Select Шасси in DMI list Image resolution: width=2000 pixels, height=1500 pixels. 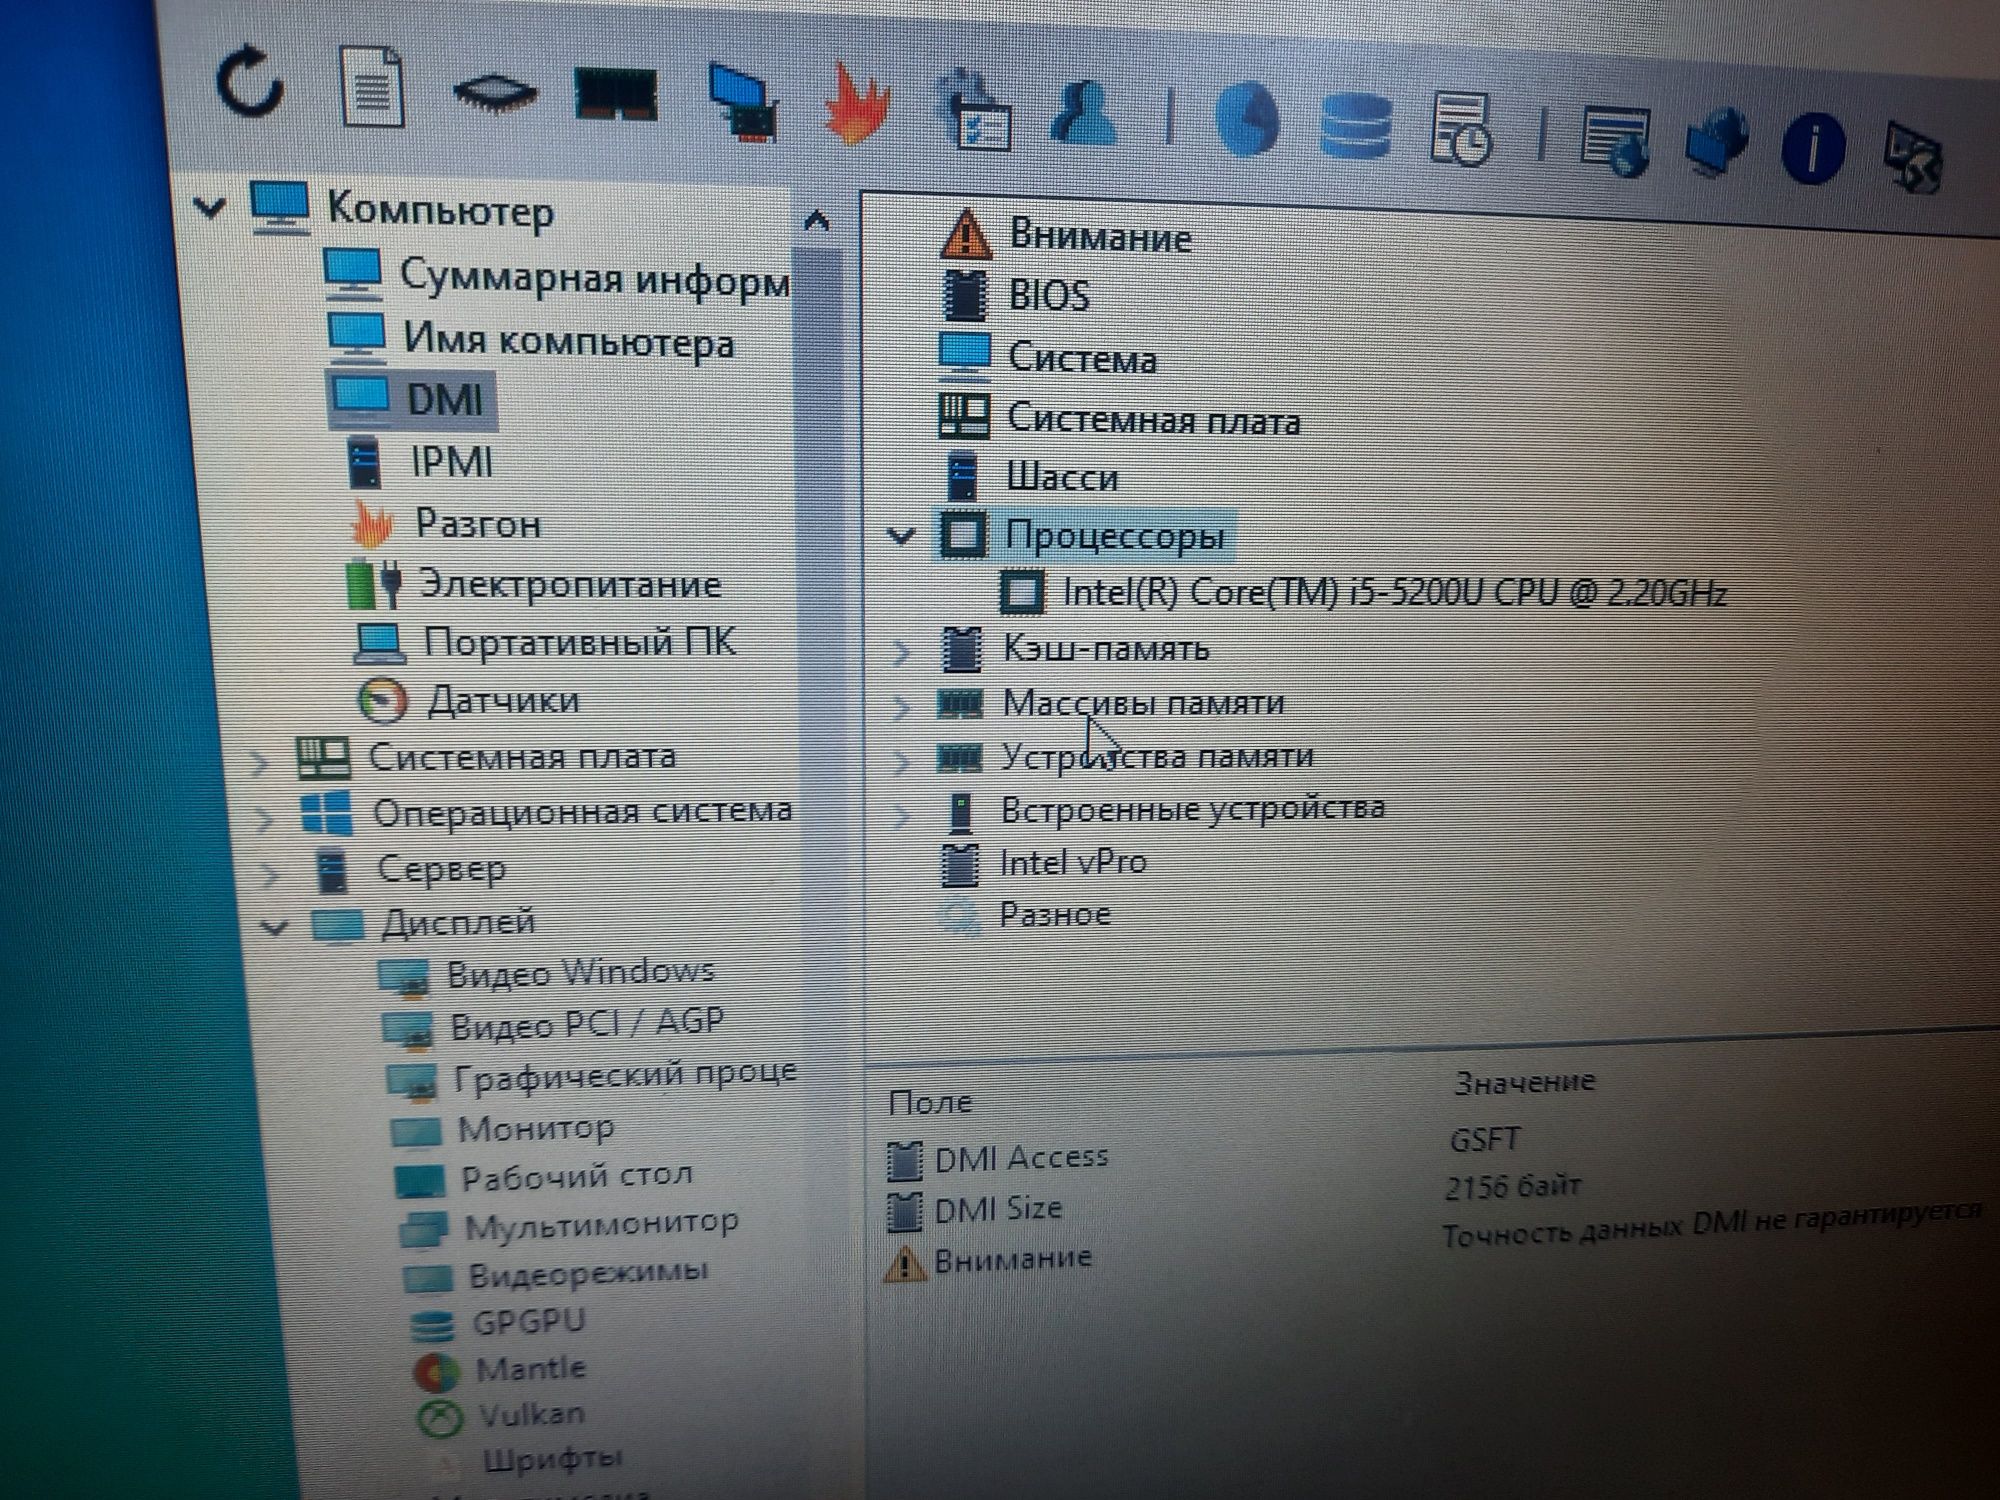coord(1031,477)
